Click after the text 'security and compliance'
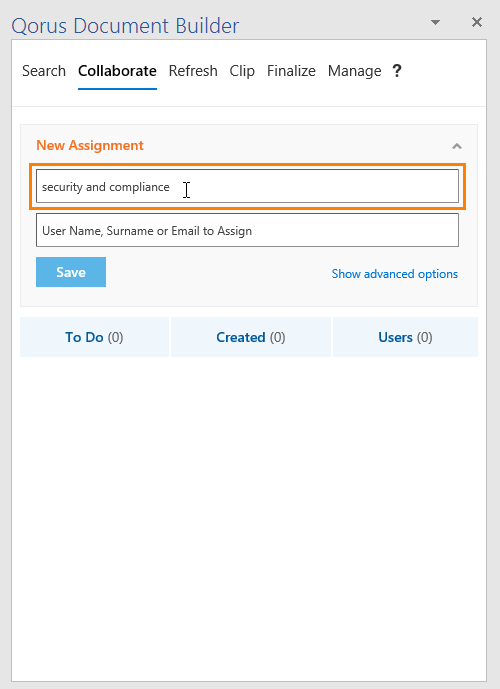500x689 pixels. tap(173, 187)
